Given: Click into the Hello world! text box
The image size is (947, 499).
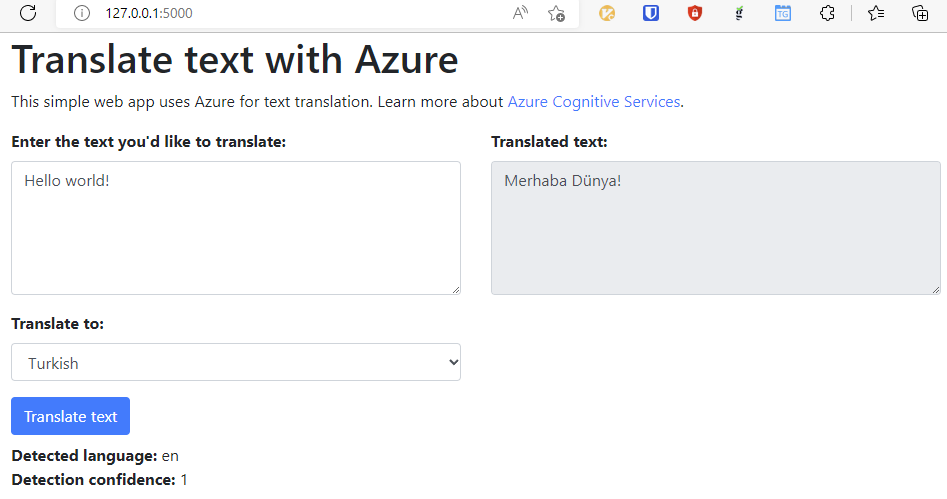Looking at the screenshot, I should click(236, 228).
